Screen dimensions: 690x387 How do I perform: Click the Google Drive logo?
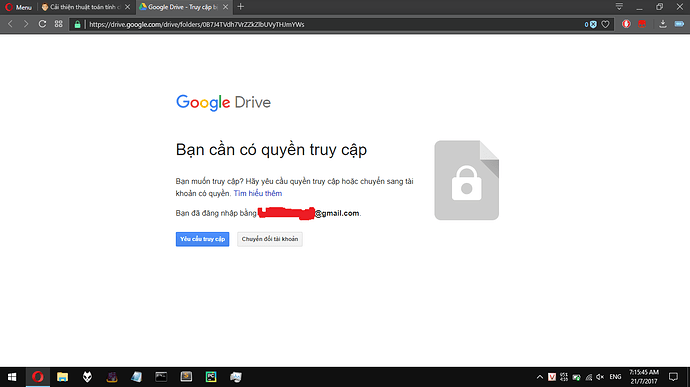(223, 103)
